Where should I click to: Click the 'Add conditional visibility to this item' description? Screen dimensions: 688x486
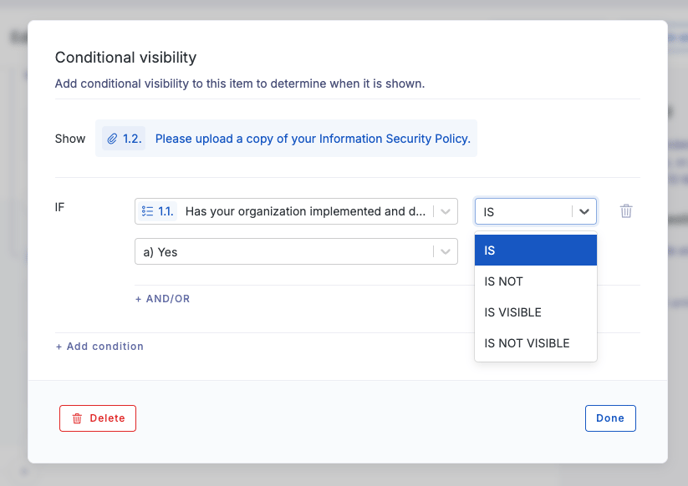coord(240,83)
